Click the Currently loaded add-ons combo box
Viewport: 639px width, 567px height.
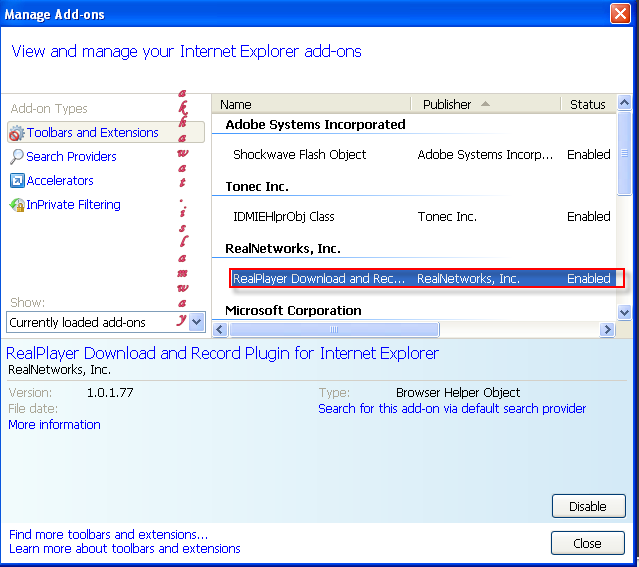pyautogui.click(x=106, y=322)
